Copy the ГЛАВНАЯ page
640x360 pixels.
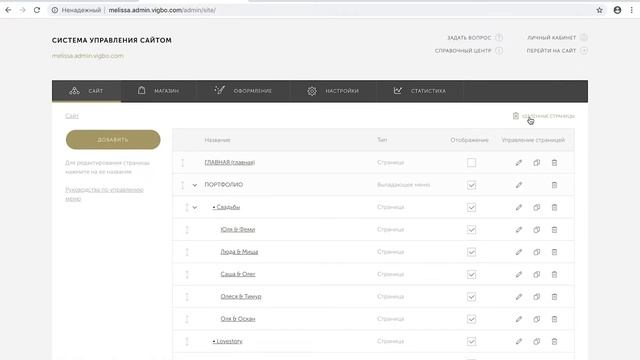tap(536, 162)
